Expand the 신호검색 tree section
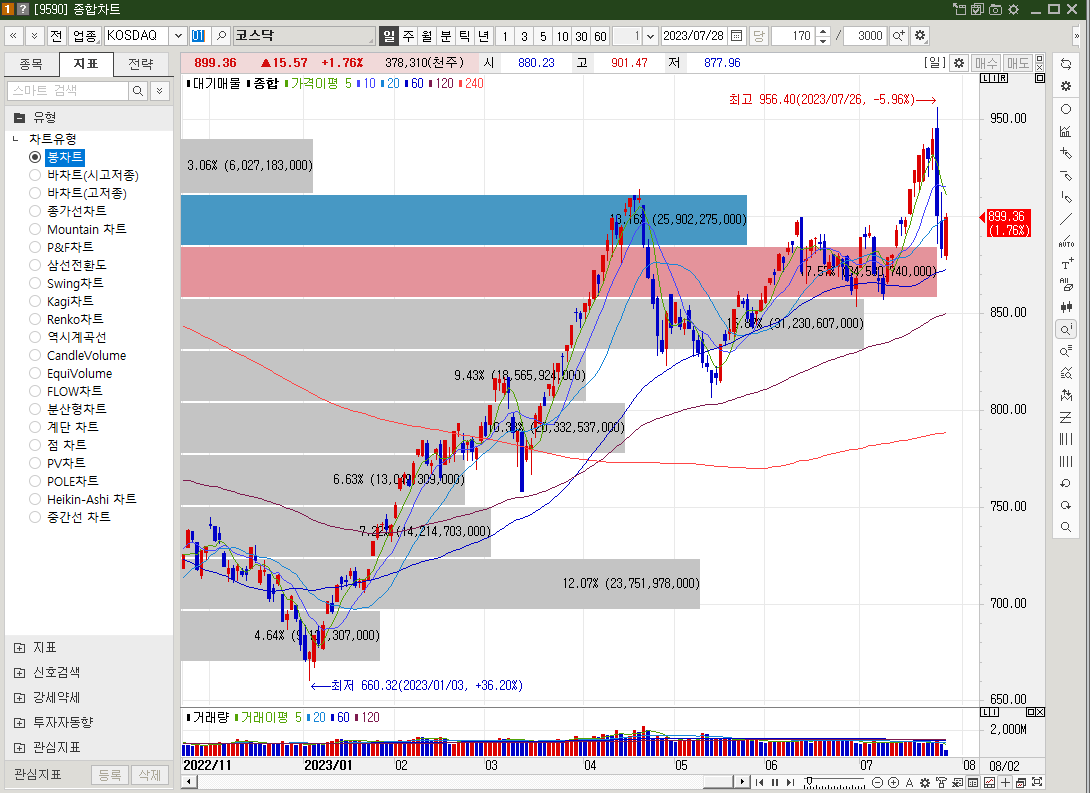This screenshot has height=793, width=1090. coord(19,673)
